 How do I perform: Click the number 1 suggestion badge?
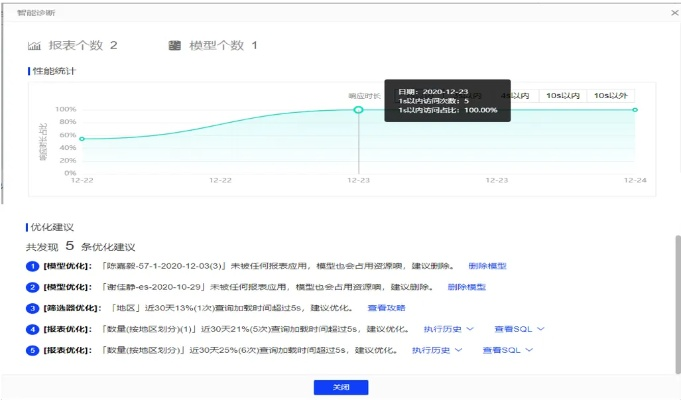[x=33, y=266]
